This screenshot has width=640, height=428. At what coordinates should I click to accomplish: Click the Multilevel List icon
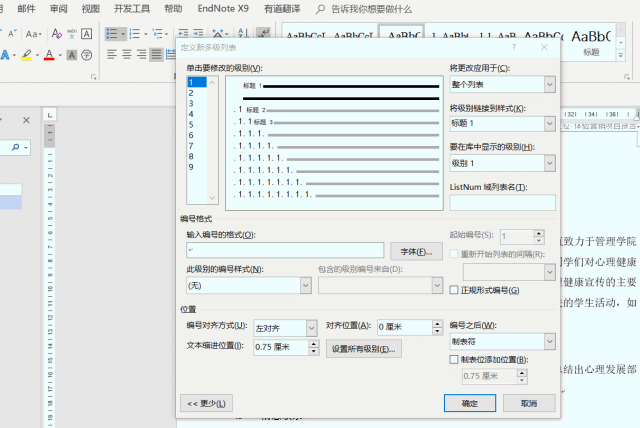(157, 34)
